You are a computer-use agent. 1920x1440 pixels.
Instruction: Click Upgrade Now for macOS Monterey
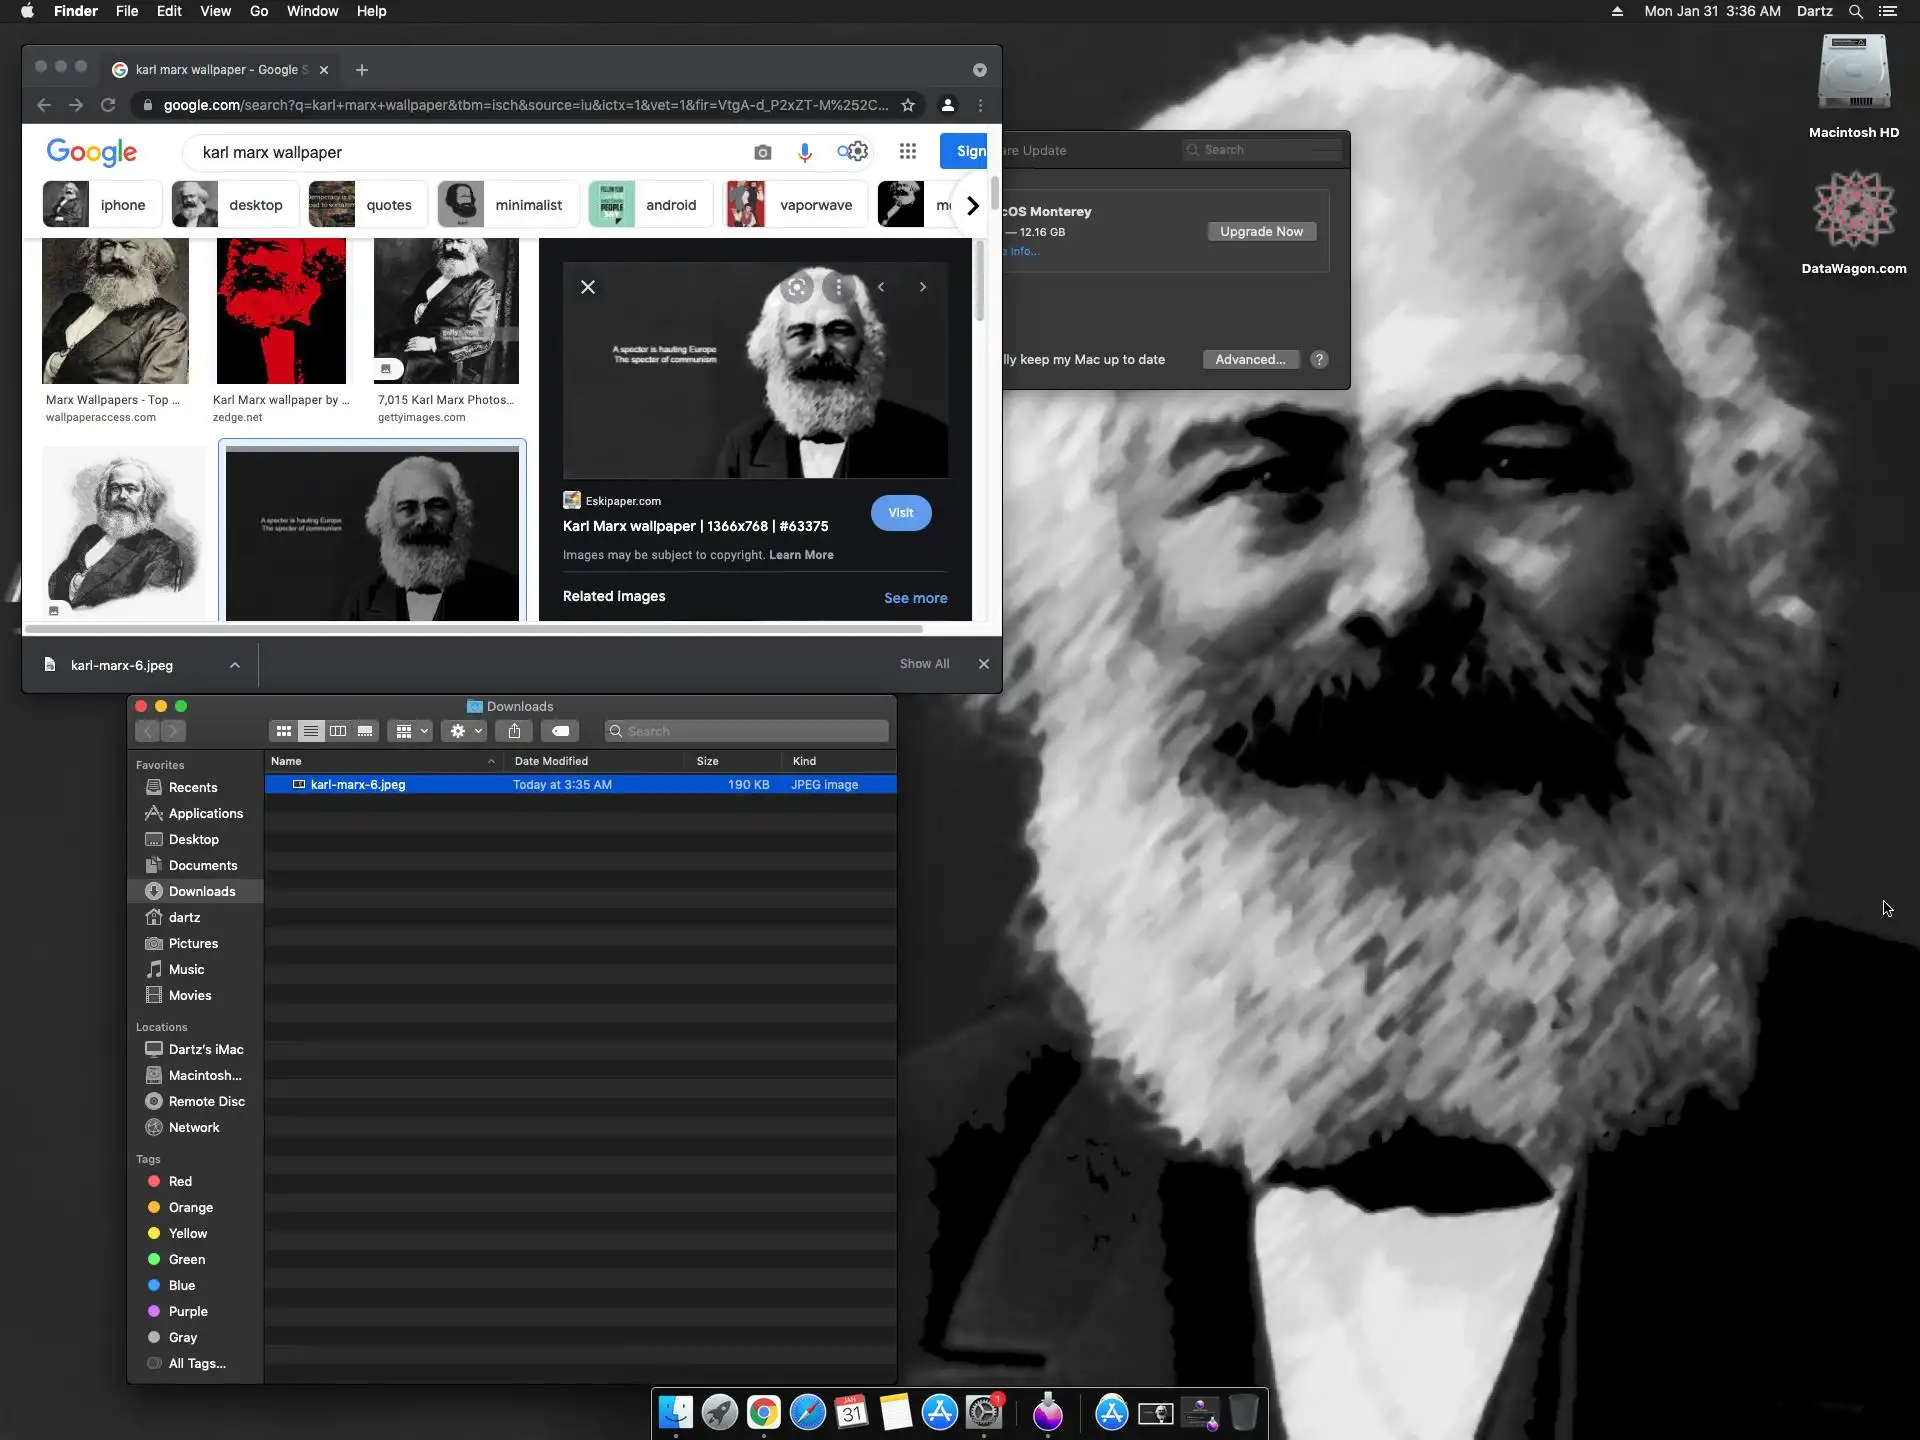[1261, 231]
